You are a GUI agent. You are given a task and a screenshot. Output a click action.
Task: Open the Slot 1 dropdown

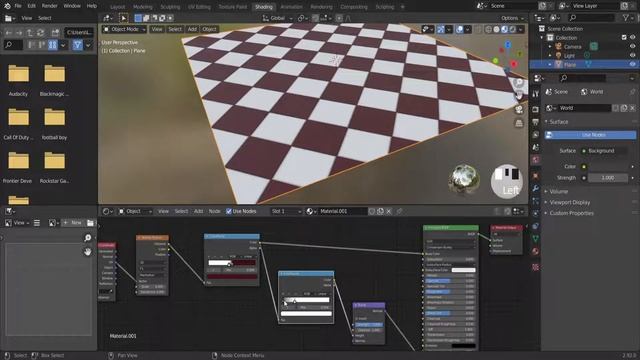pyautogui.click(x=286, y=211)
